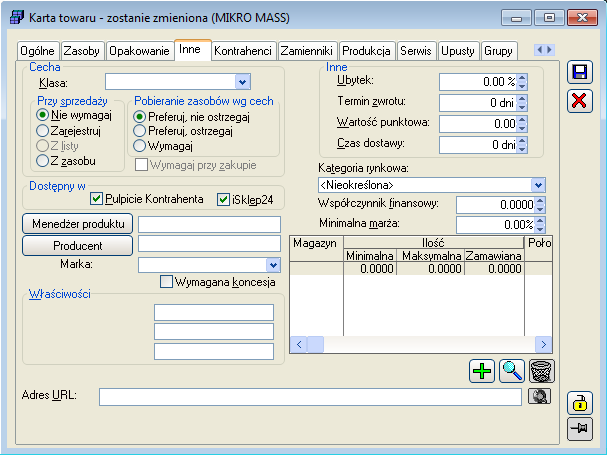Click the Menedżer produktu text field
607x455 pixels.
209,224
